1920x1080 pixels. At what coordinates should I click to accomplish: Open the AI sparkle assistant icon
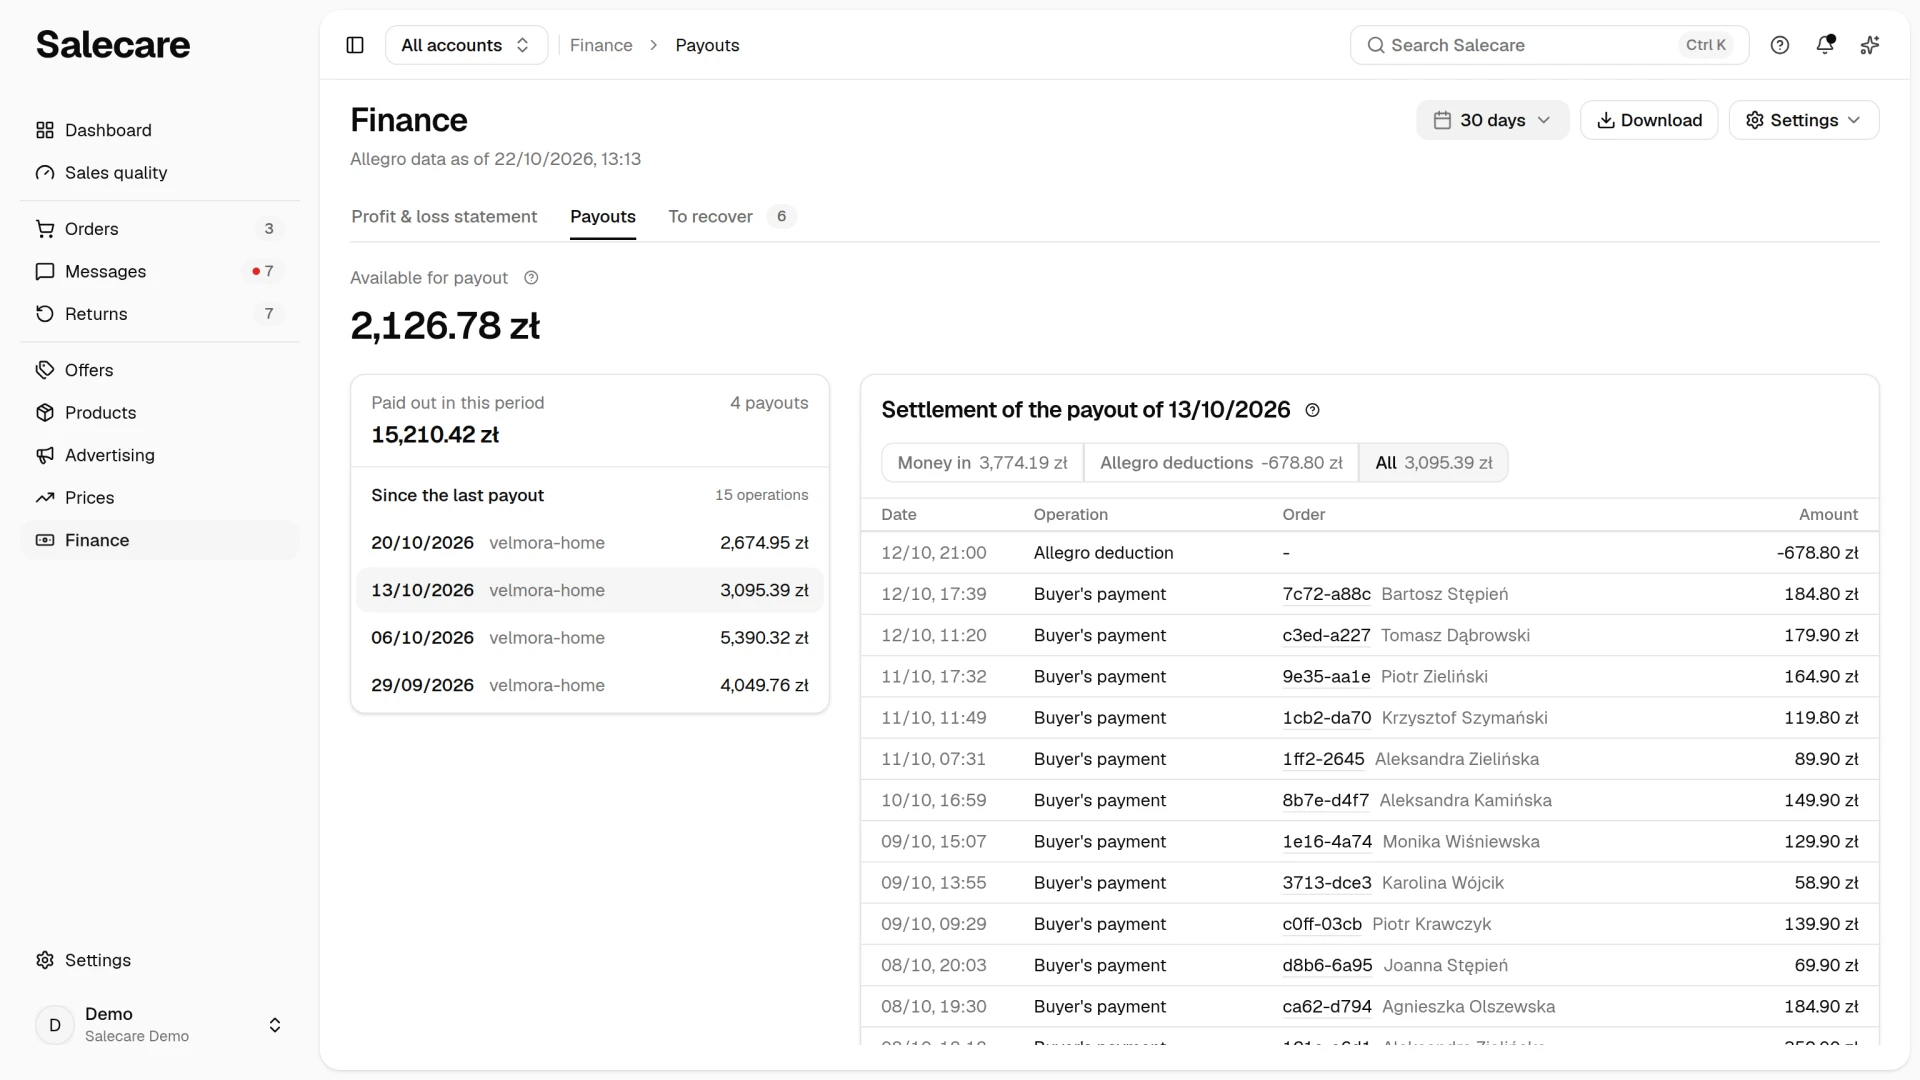click(1870, 45)
